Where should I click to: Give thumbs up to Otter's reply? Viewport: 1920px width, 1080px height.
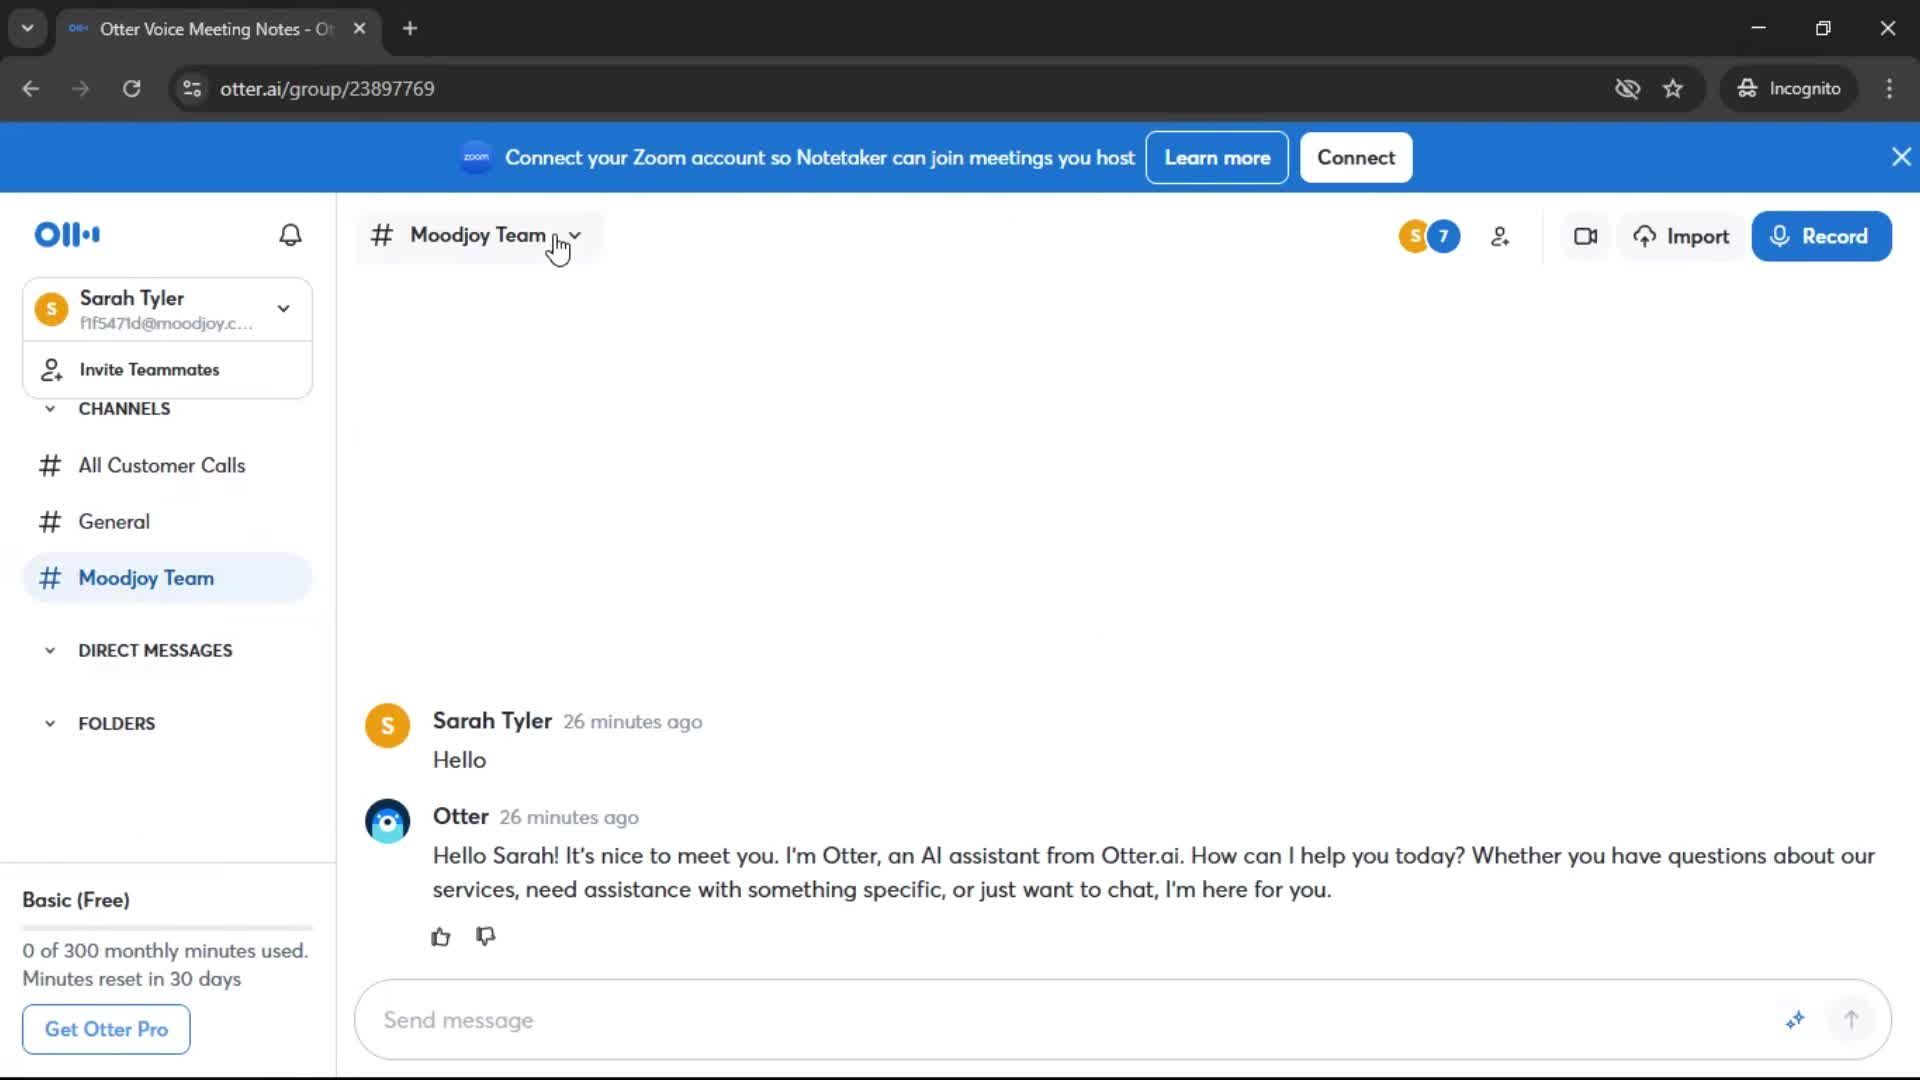(441, 937)
